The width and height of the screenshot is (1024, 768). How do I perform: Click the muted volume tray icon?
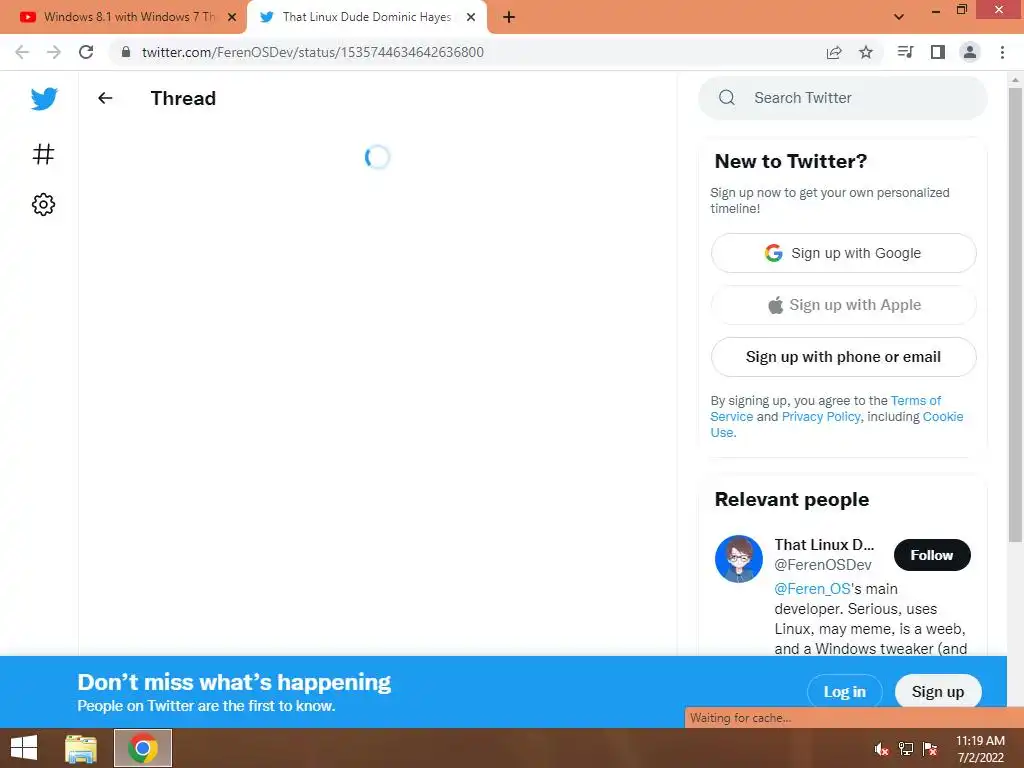click(x=882, y=749)
